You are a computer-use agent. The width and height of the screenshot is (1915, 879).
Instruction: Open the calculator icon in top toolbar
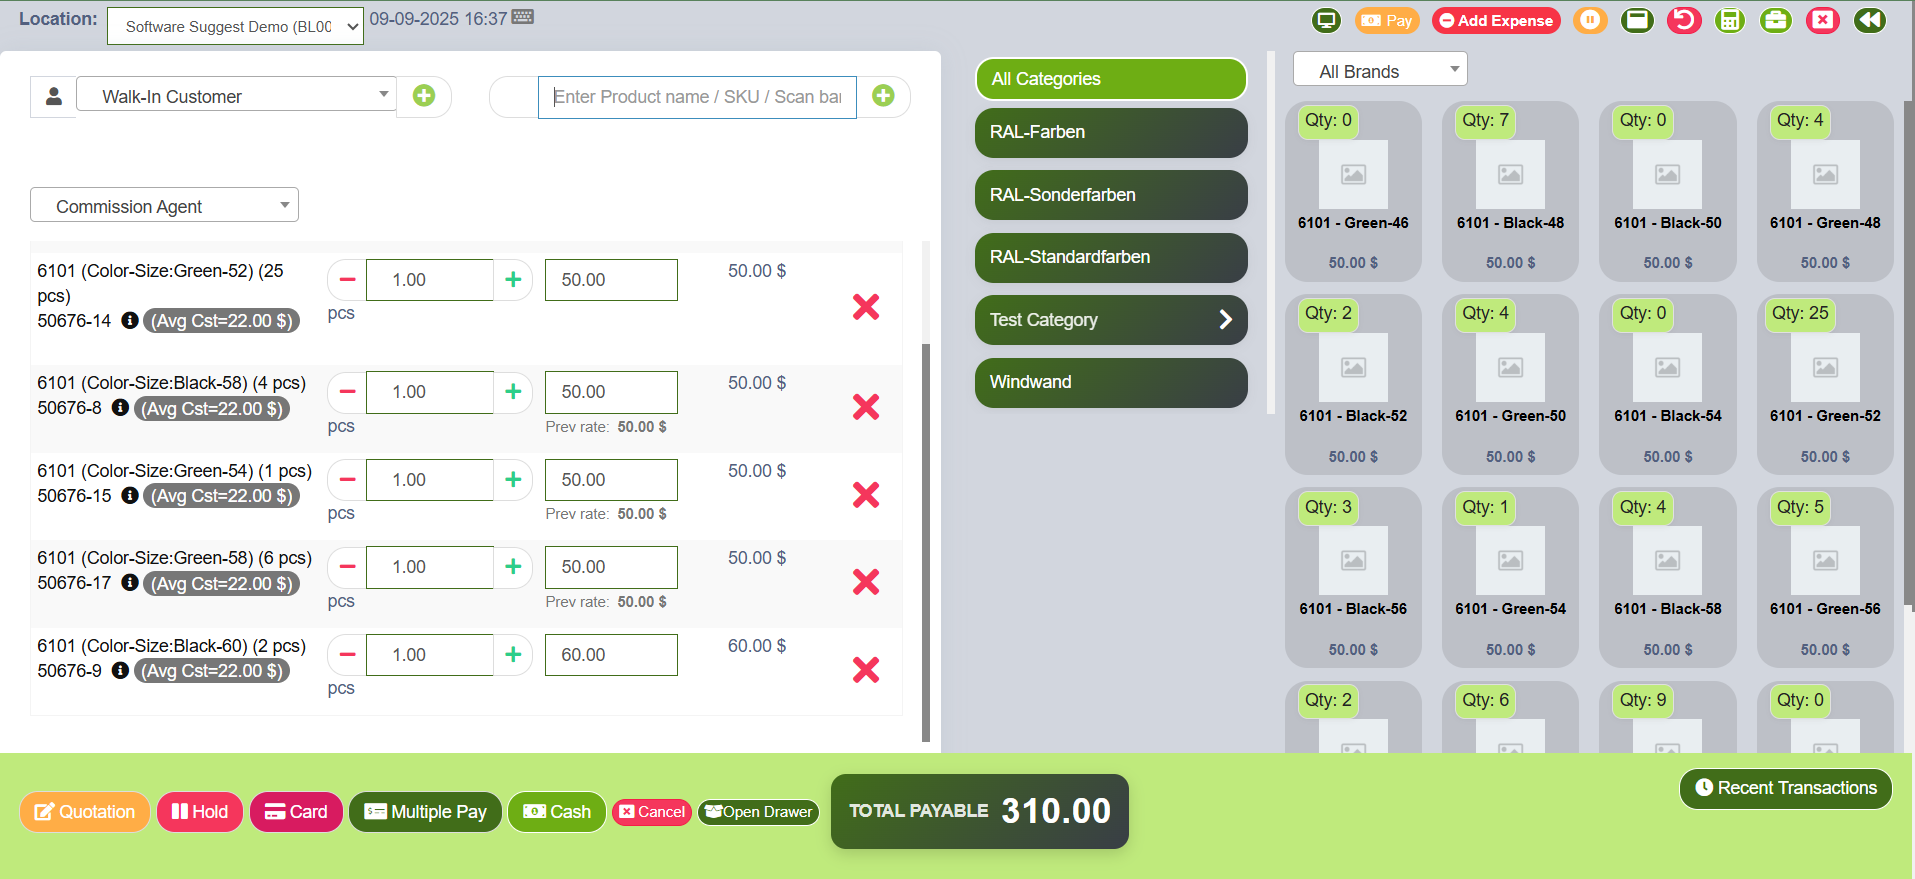[1729, 20]
